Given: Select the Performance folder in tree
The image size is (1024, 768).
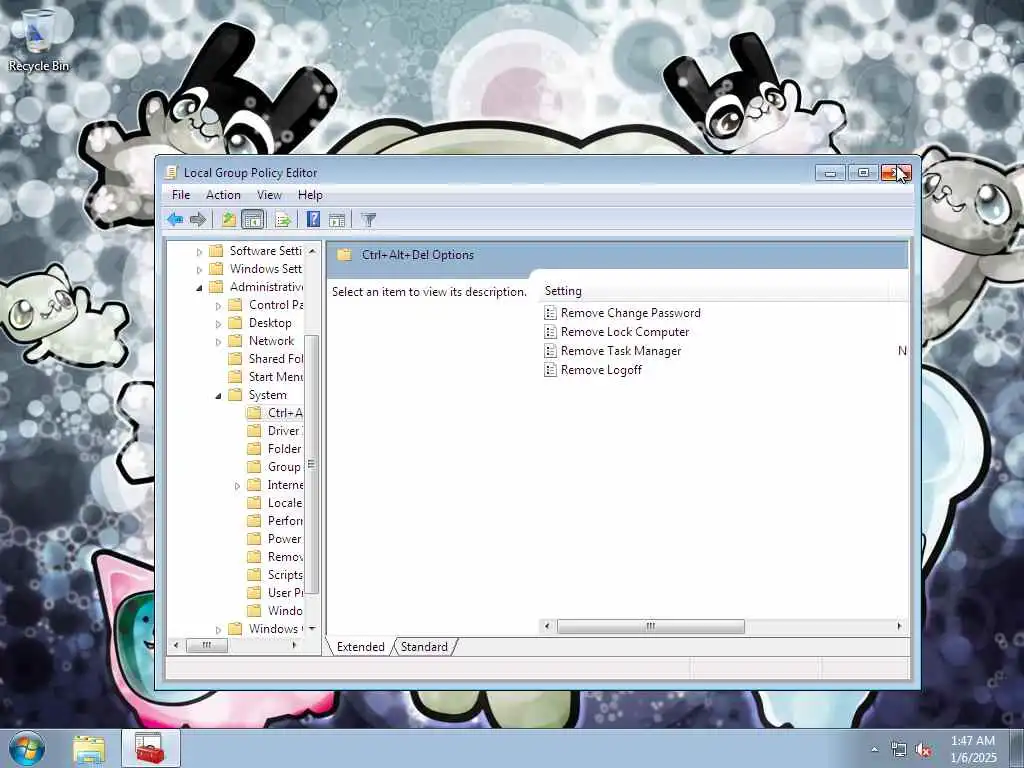Looking at the screenshot, I should (275, 520).
